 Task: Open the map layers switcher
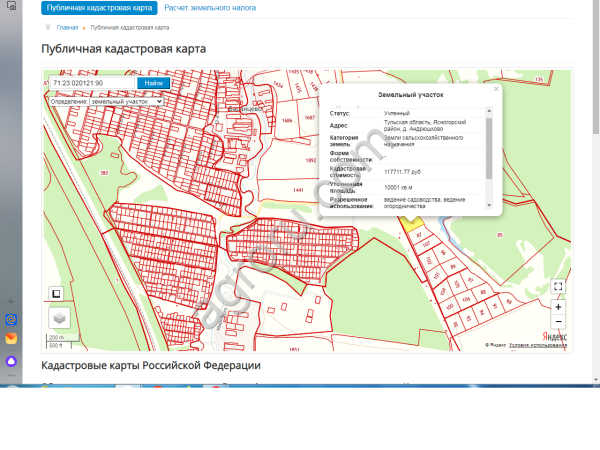point(59,317)
